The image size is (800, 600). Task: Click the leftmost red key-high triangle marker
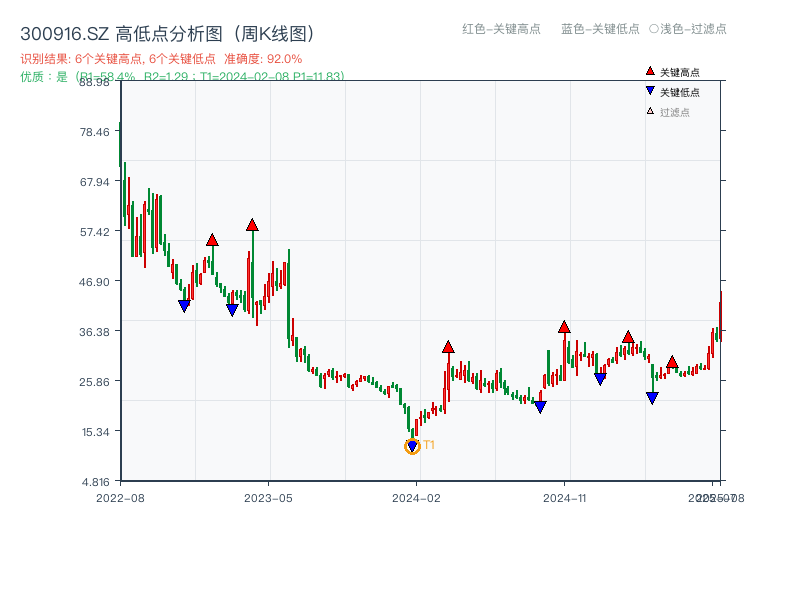[213, 241]
